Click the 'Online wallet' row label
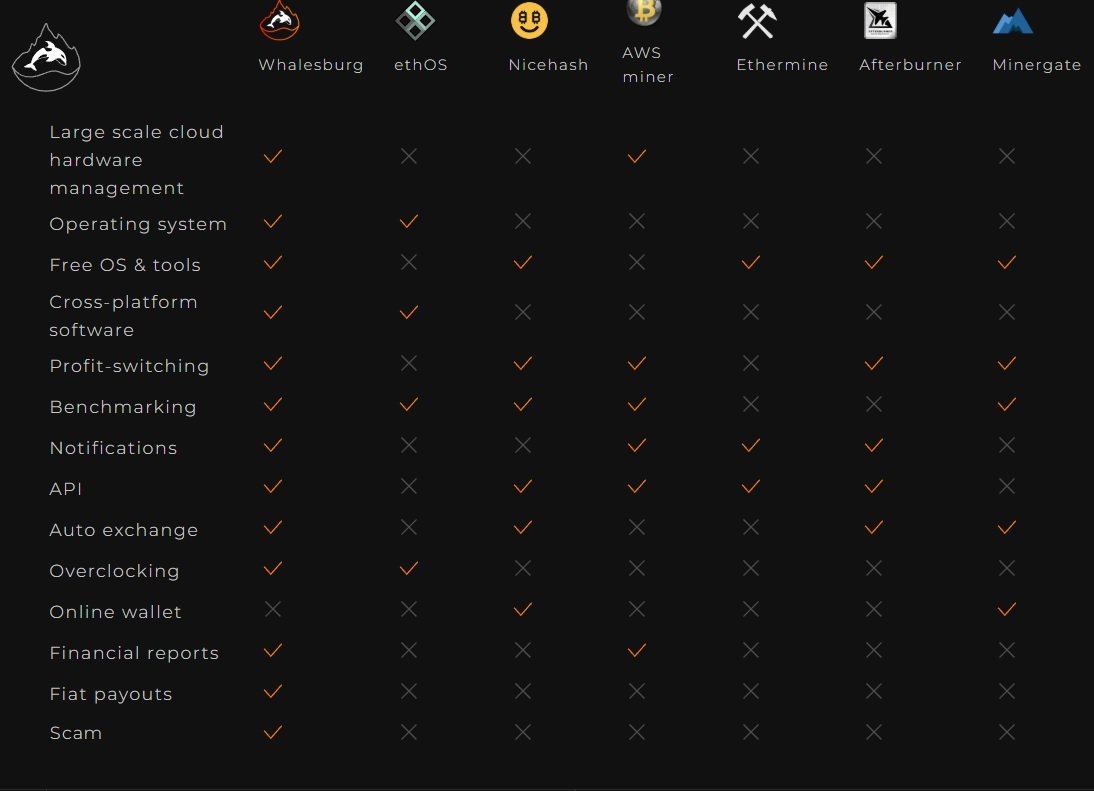The image size is (1094, 791). click(115, 612)
